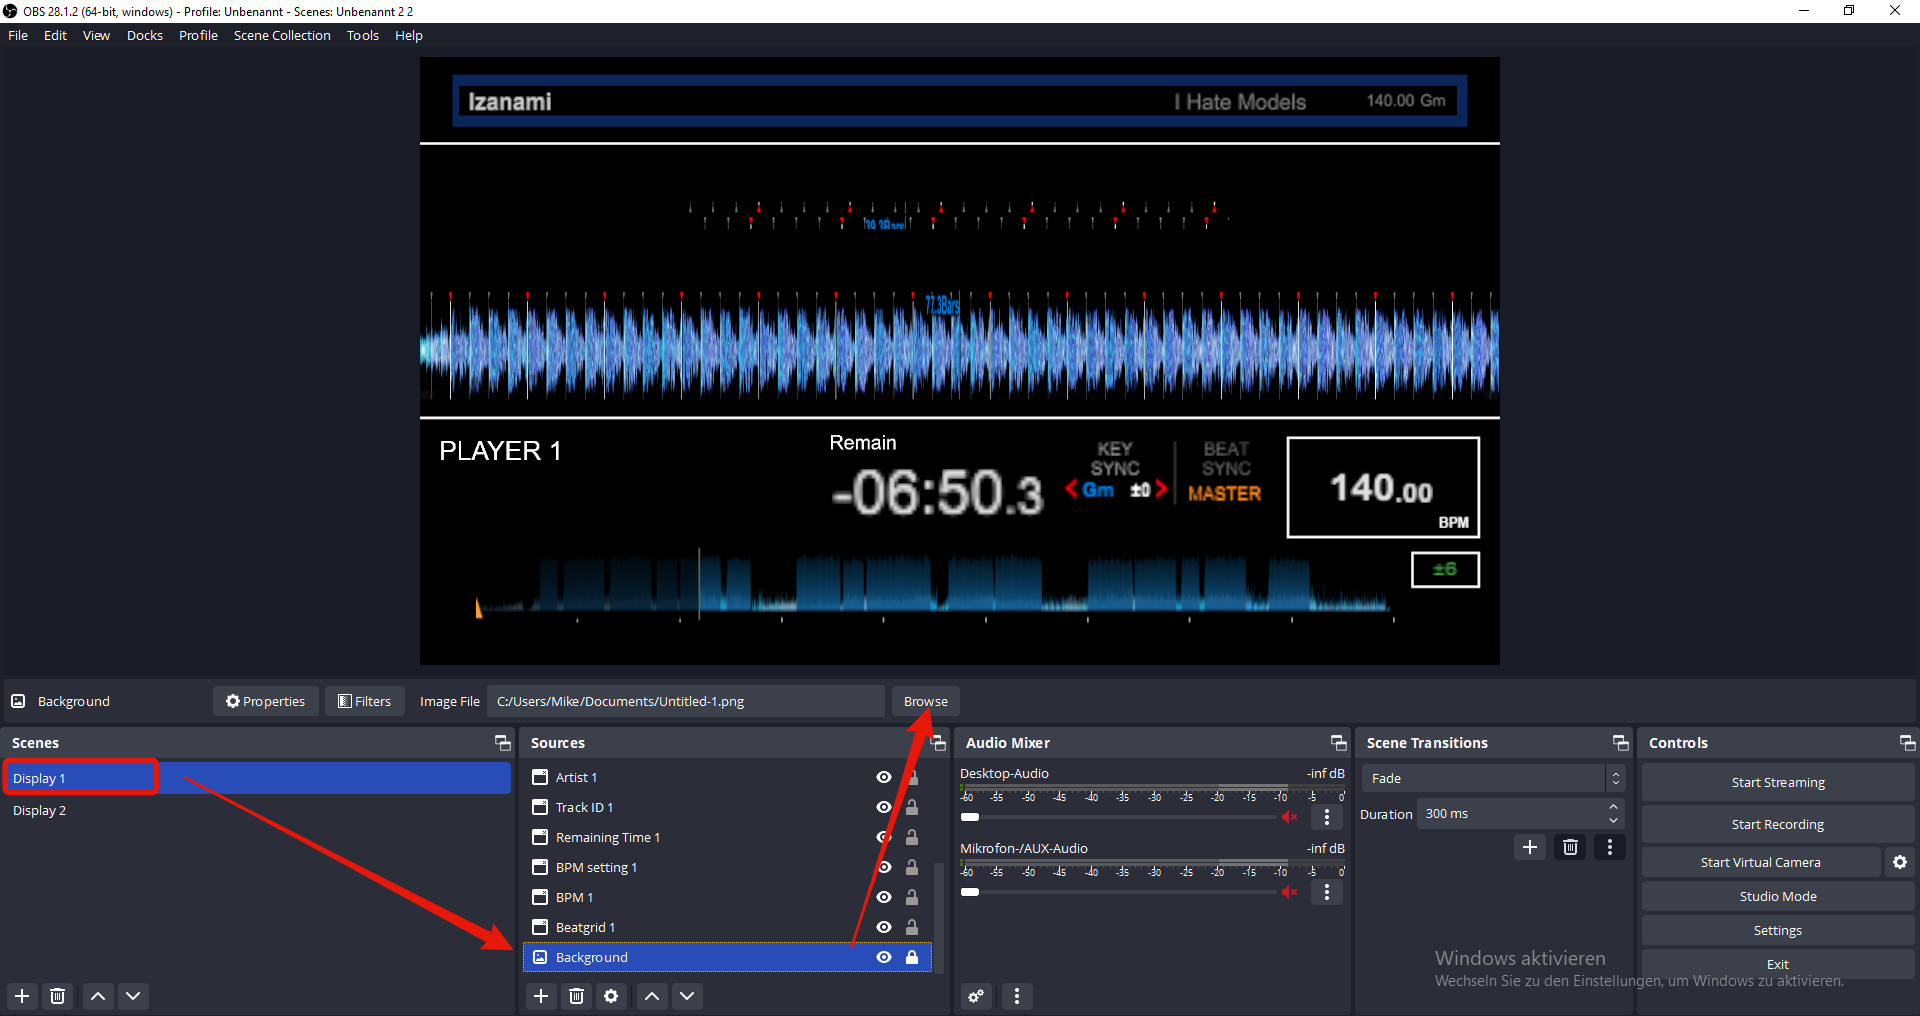The width and height of the screenshot is (1920, 1016).
Task: Open Settings from the Controls panel
Action: [1778, 930]
